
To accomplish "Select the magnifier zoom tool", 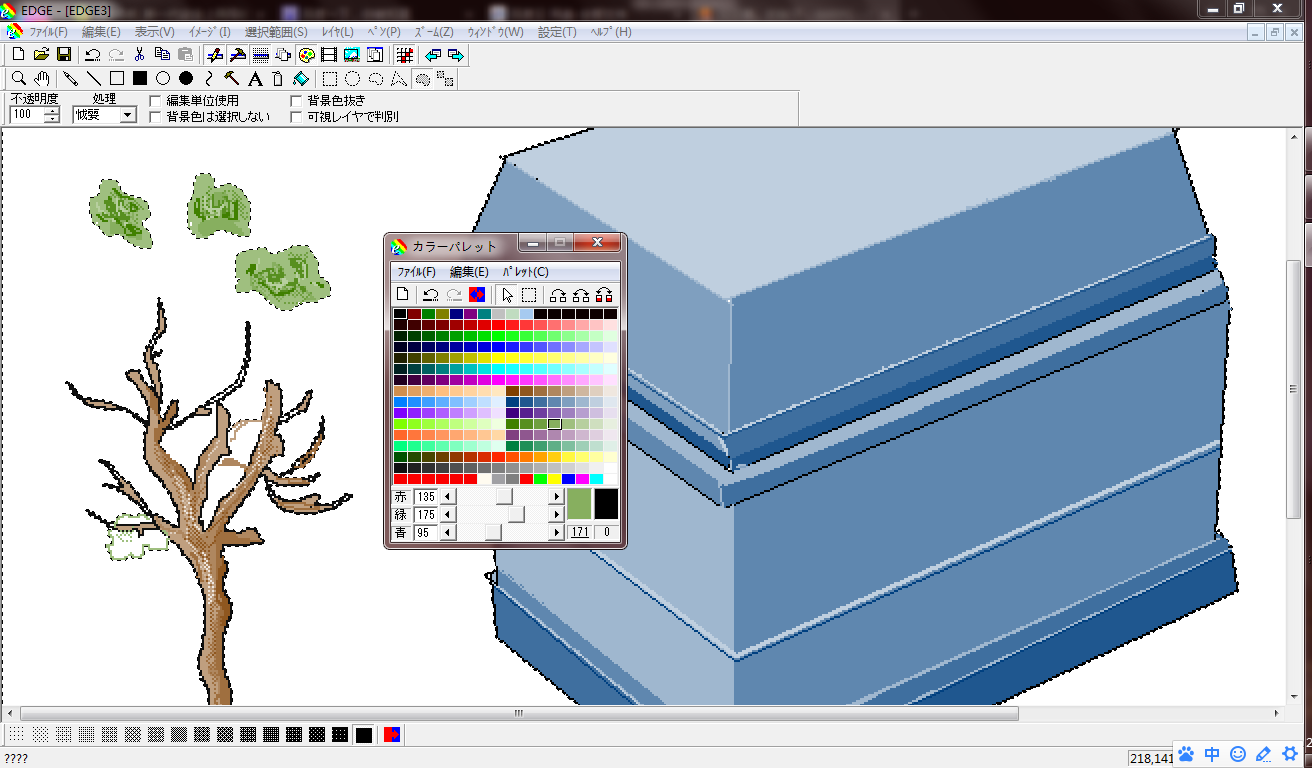I will (18, 78).
